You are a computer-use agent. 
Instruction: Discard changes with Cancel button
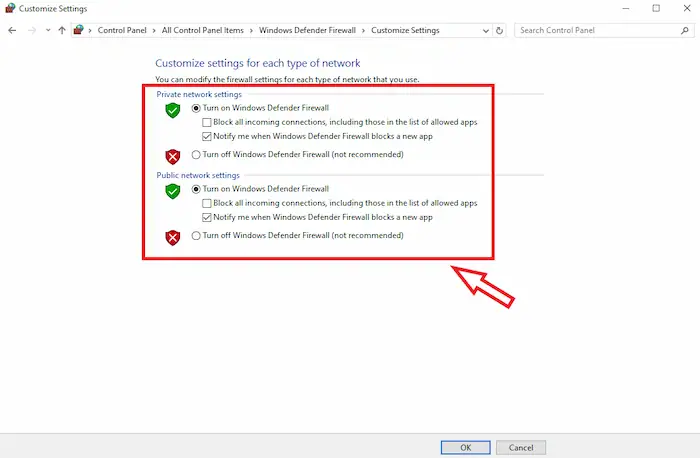pyautogui.click(x=521, y=447)
